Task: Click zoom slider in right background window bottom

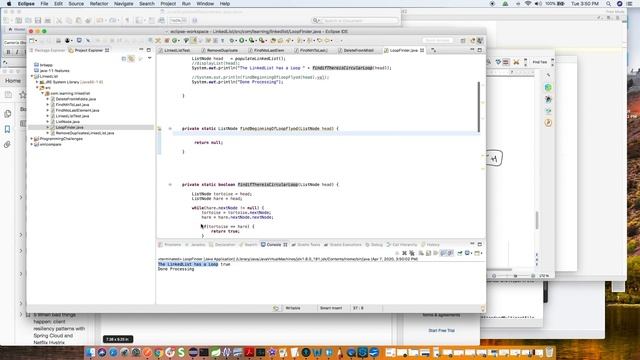Action: click(515, 276)
